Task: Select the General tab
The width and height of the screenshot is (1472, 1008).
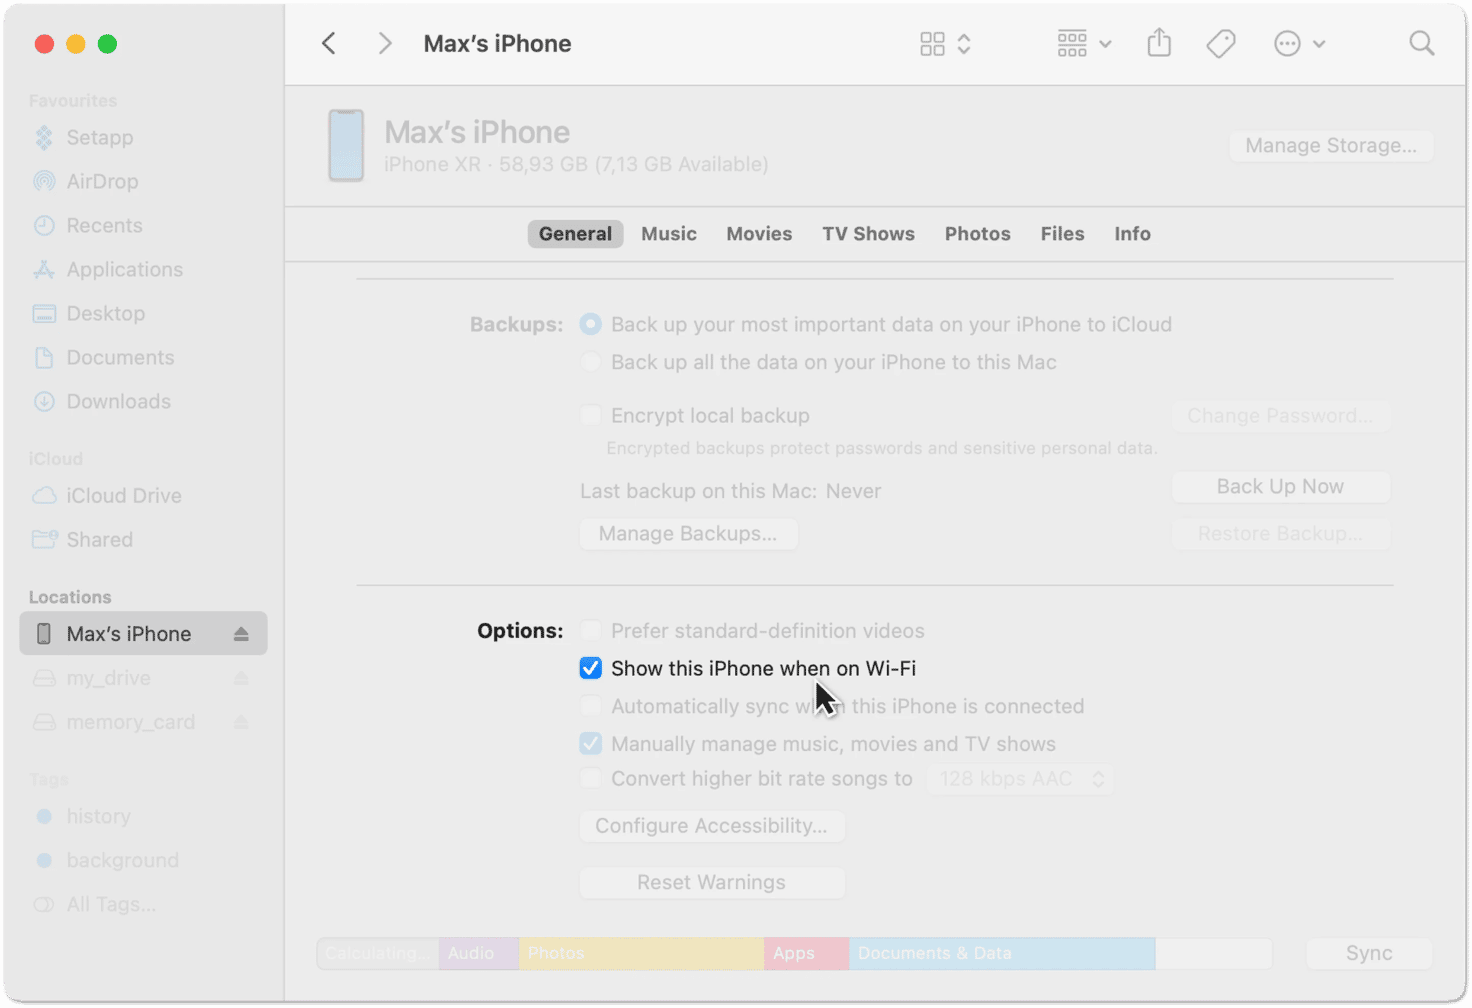Action: pyautogui.click(x=575, y=234)
